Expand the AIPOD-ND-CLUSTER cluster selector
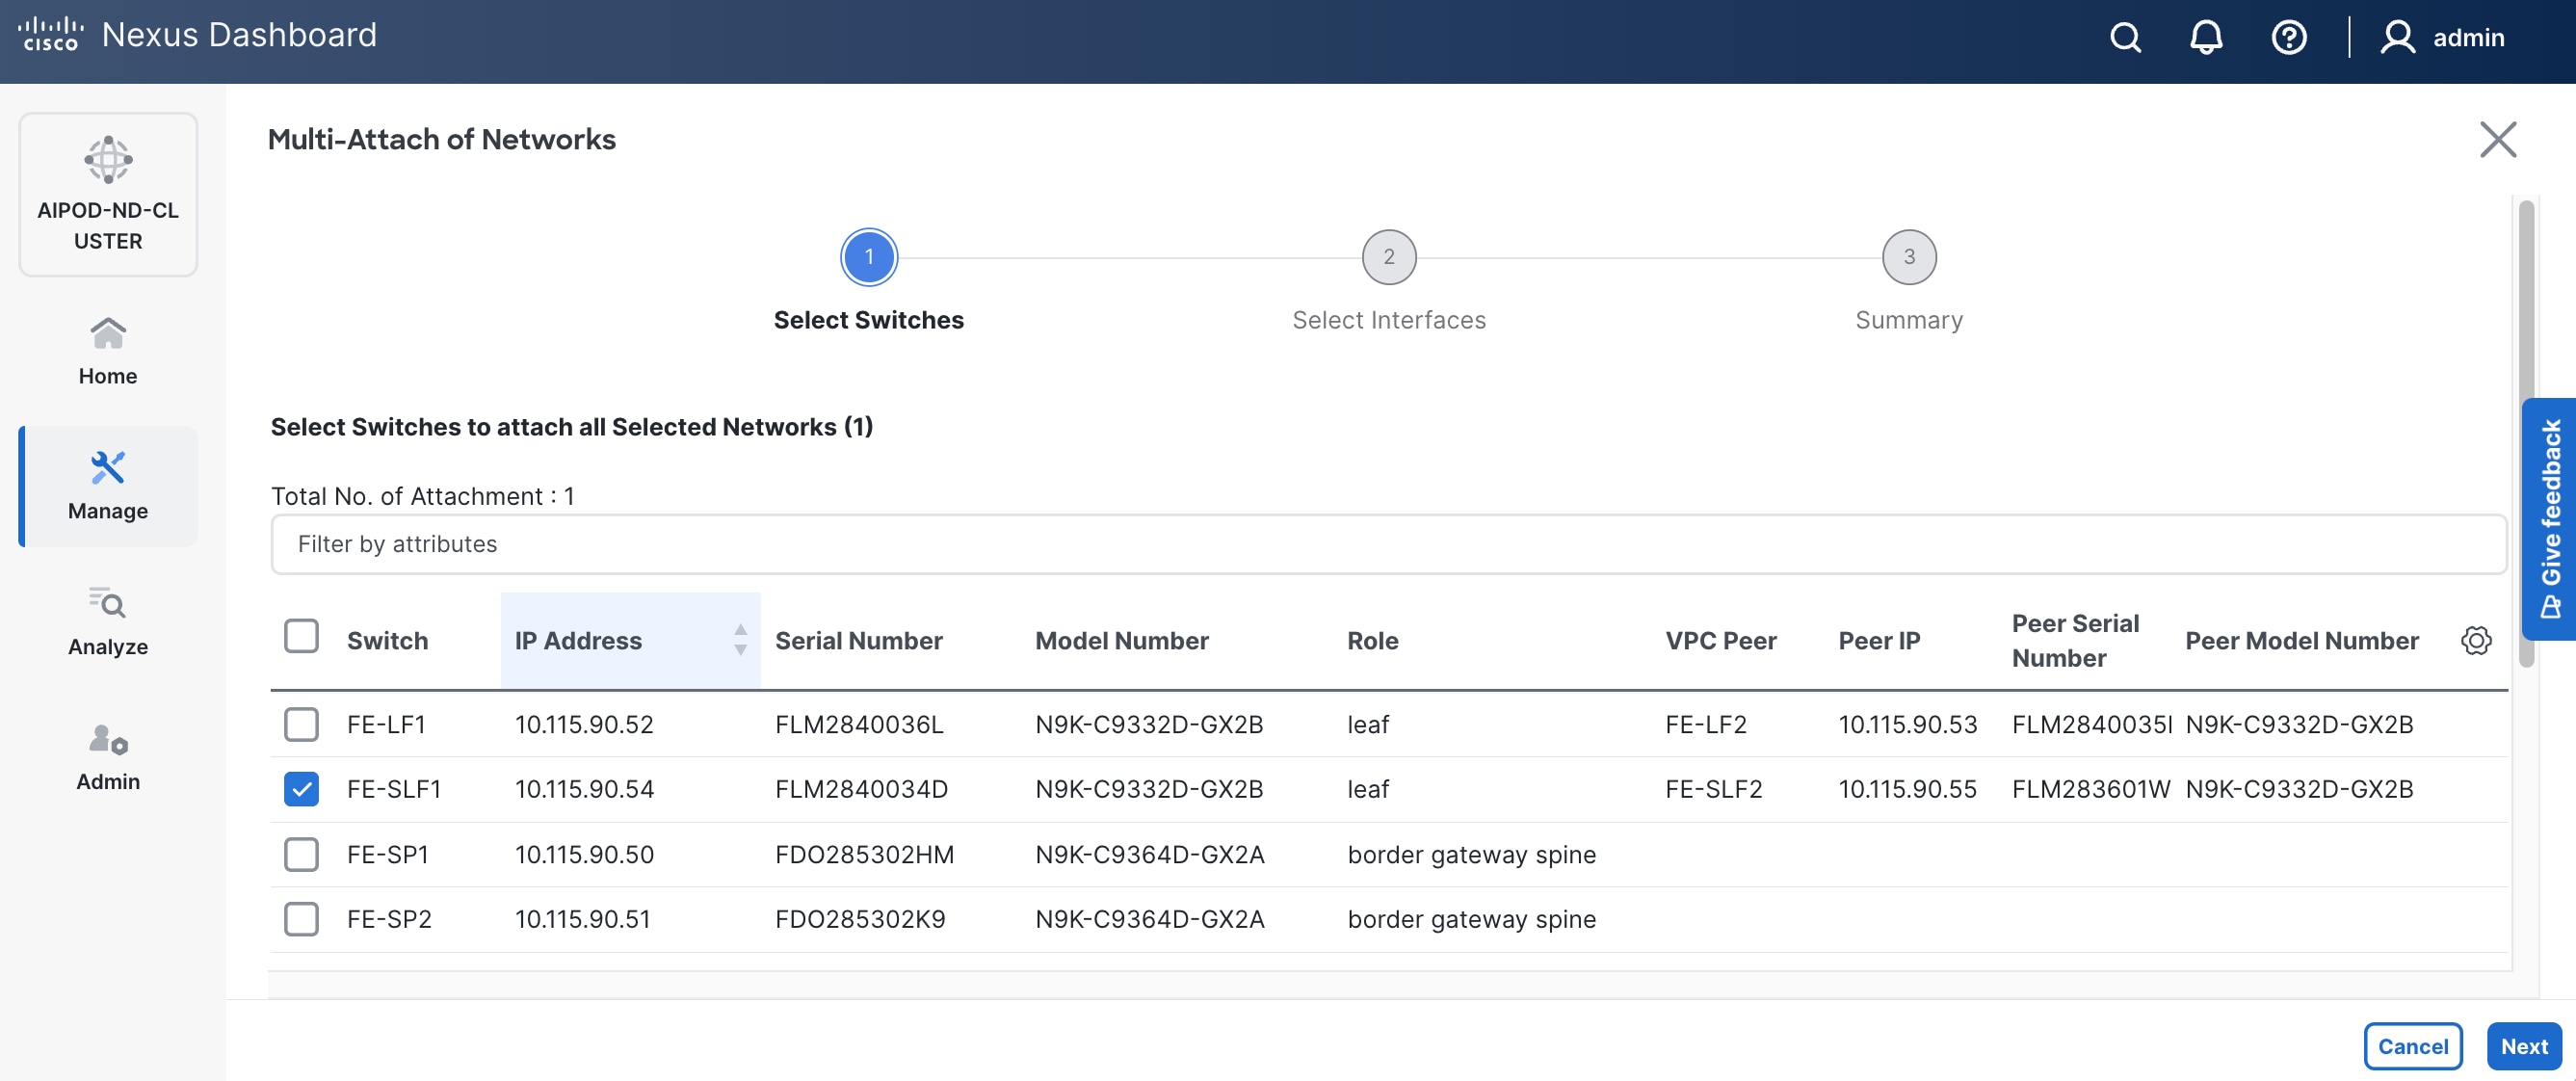 pos(107,193)
